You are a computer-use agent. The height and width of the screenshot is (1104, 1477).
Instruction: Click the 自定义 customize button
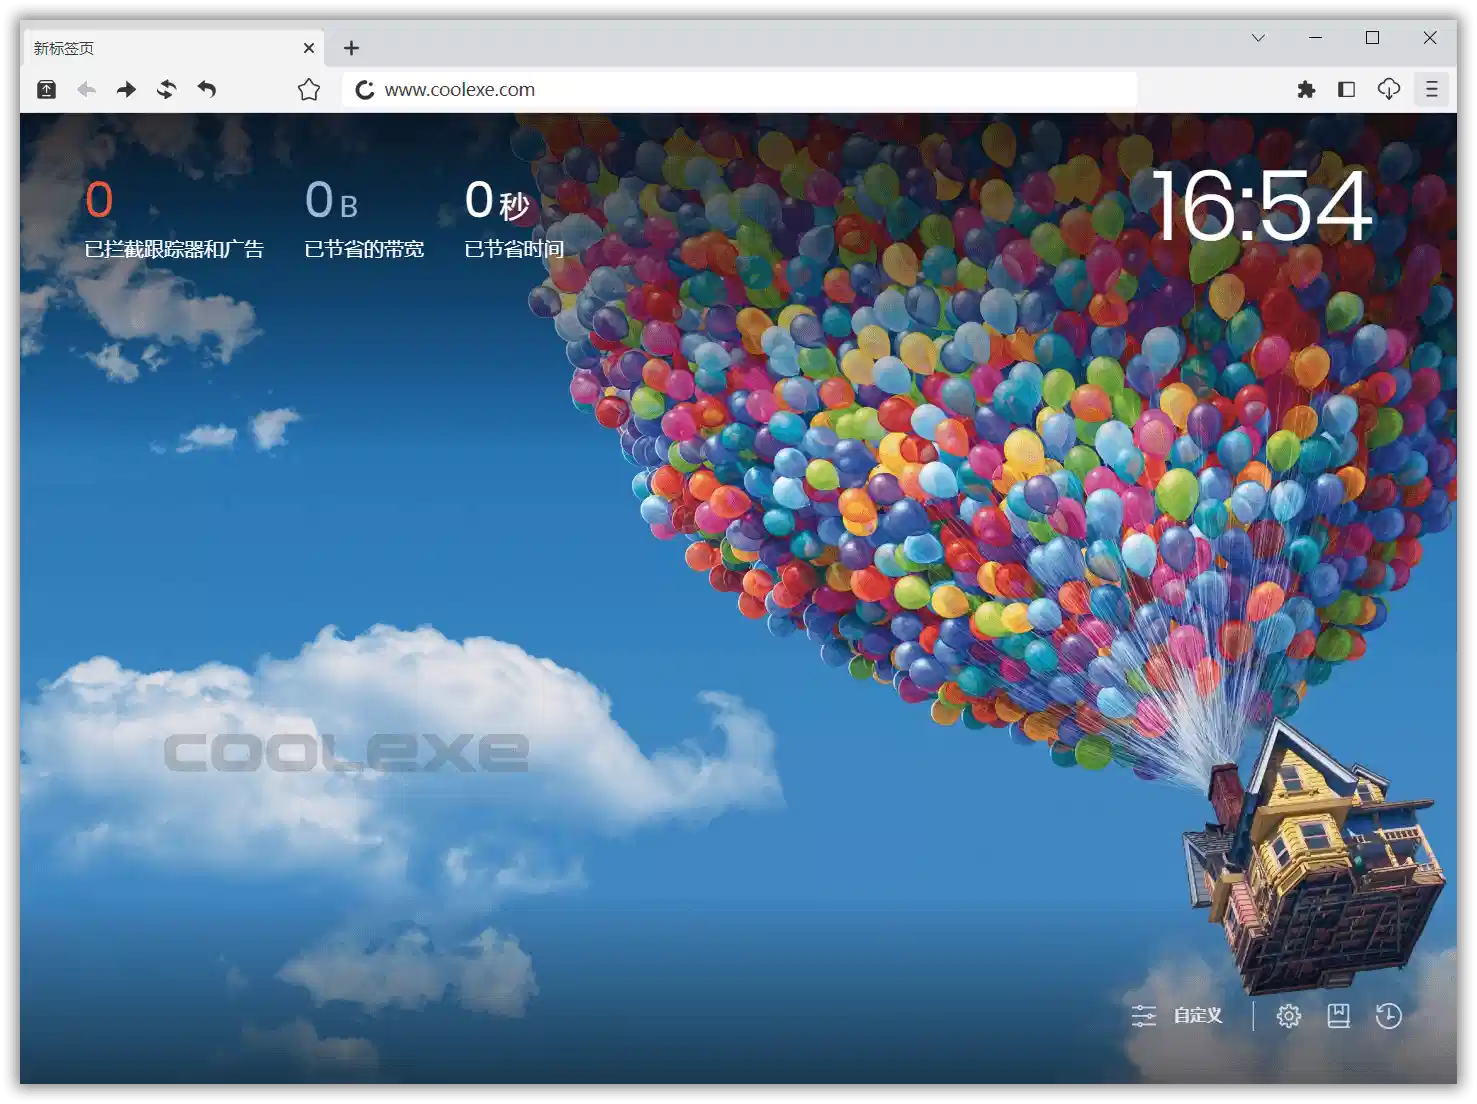pyautogui.click(x=1198, y=1015)
